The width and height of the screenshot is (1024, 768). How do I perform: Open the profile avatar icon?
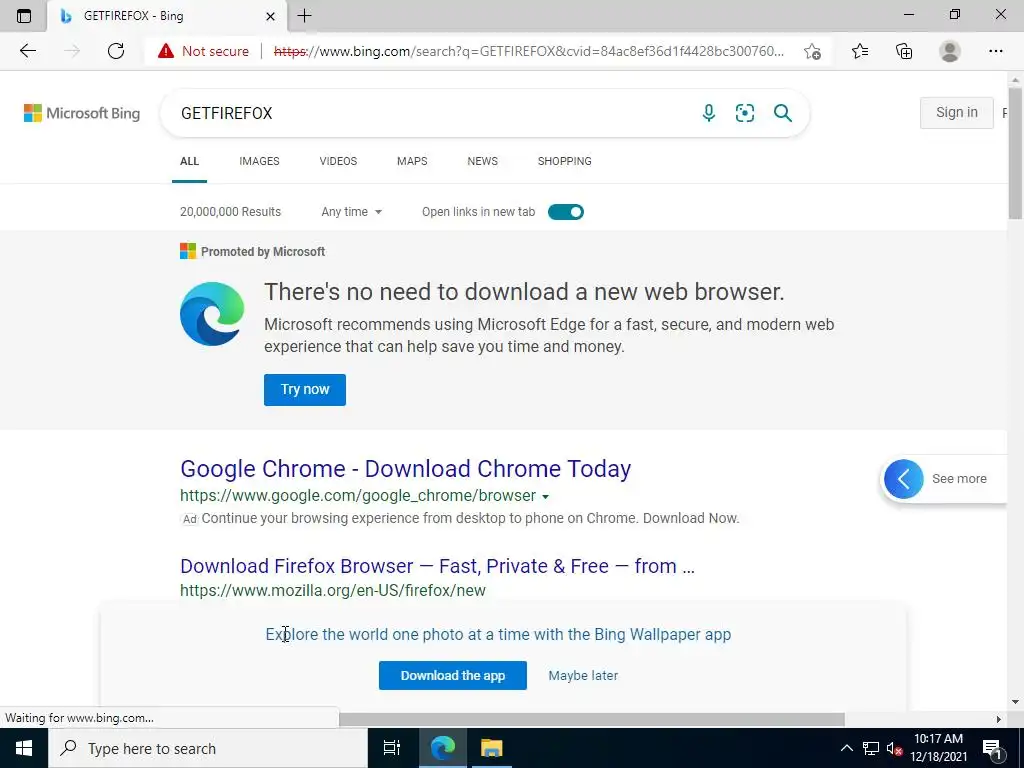click(950, 51)
